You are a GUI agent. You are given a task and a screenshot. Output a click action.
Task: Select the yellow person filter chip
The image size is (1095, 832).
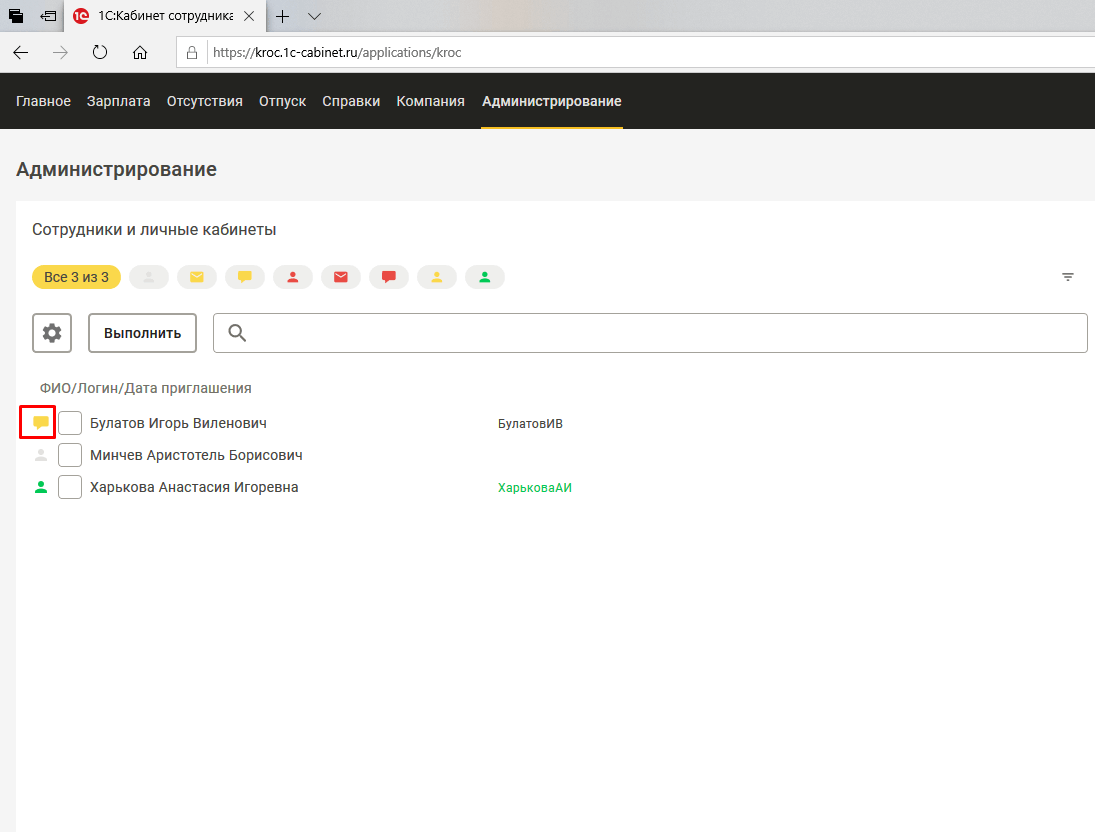[x=437, y=277]
